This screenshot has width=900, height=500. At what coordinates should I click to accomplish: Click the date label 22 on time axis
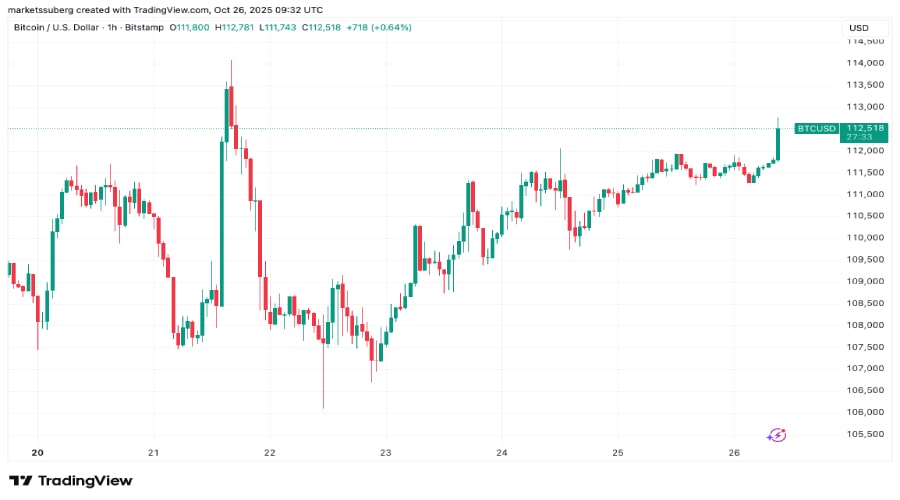(x=270, y=453)
